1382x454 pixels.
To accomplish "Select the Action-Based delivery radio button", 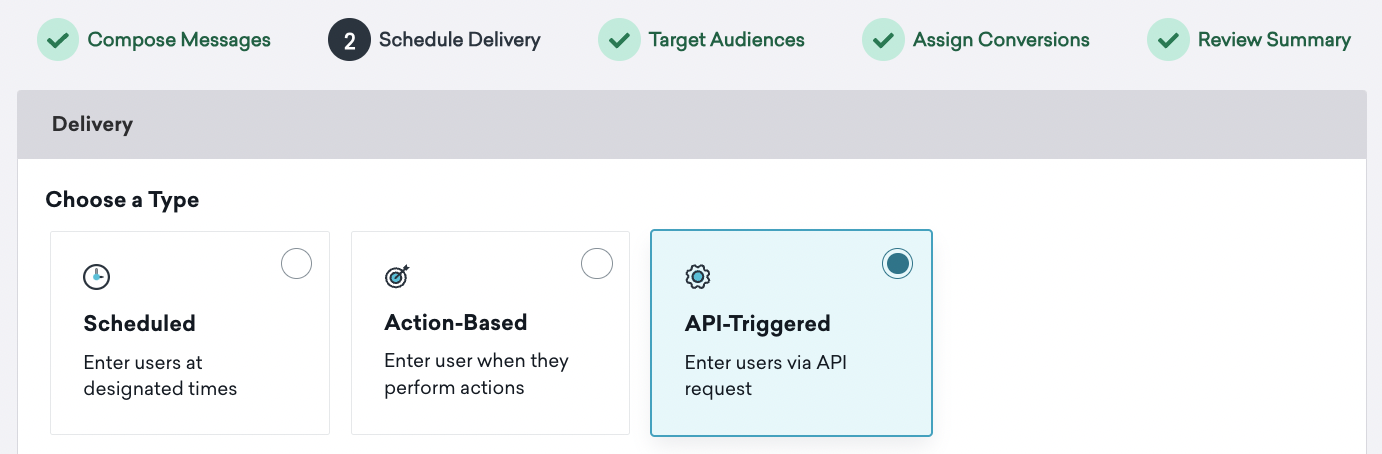I will click(x=597, y=264).
